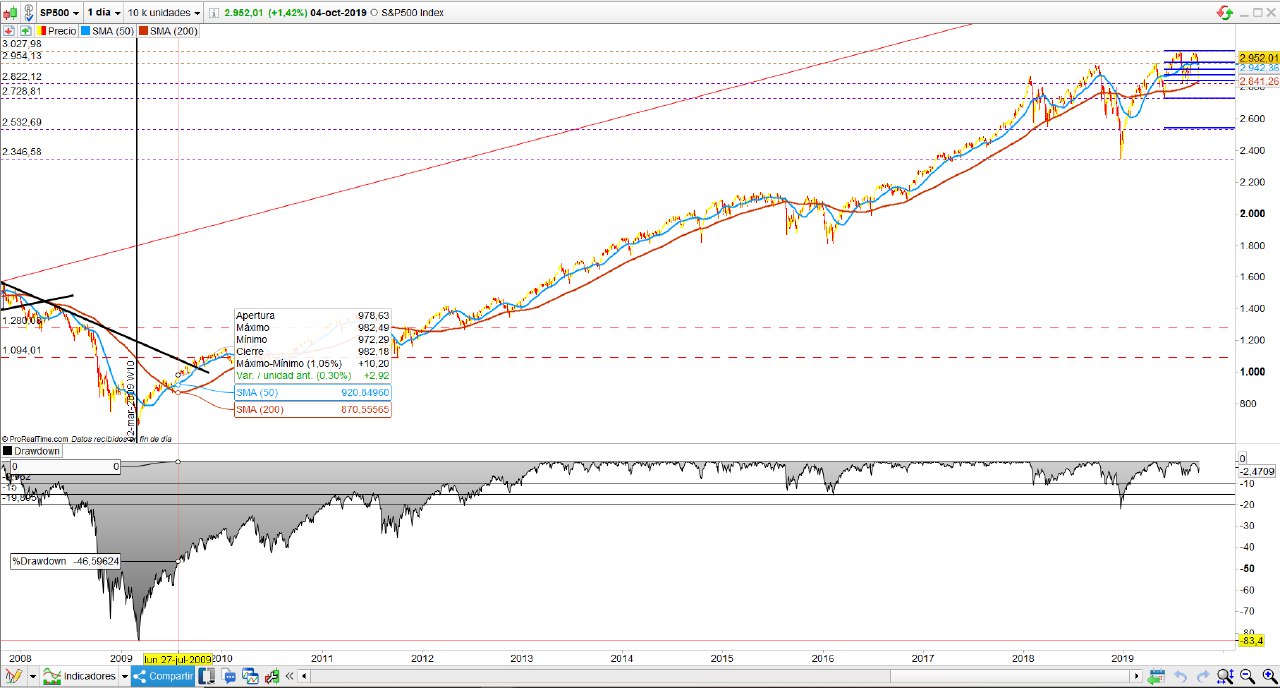The width and height of the screenshot is (1280, 688).
Task: Click the mobile devices icon
Action: 207,676
